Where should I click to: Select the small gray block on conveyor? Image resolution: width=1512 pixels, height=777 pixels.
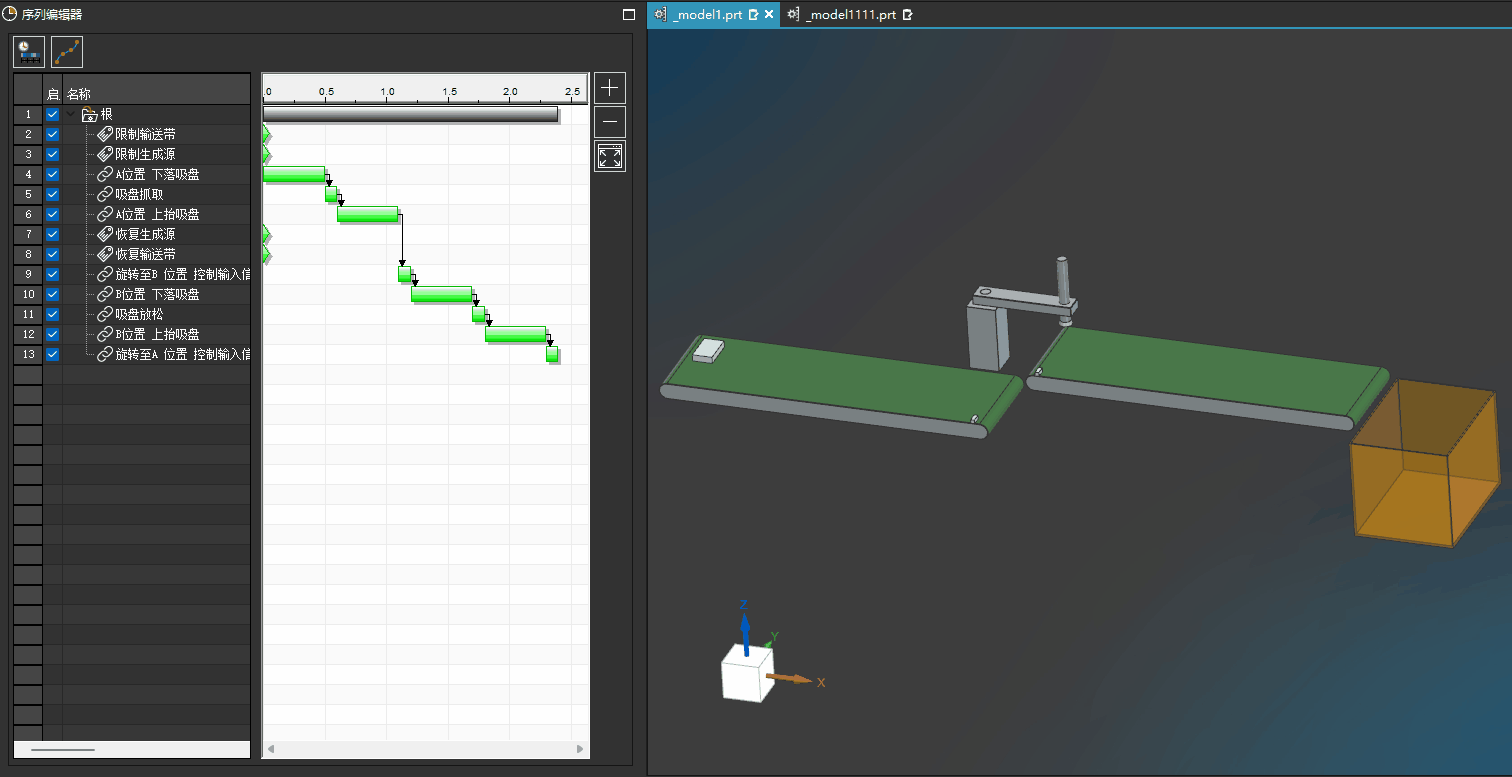tap(708, 350)
